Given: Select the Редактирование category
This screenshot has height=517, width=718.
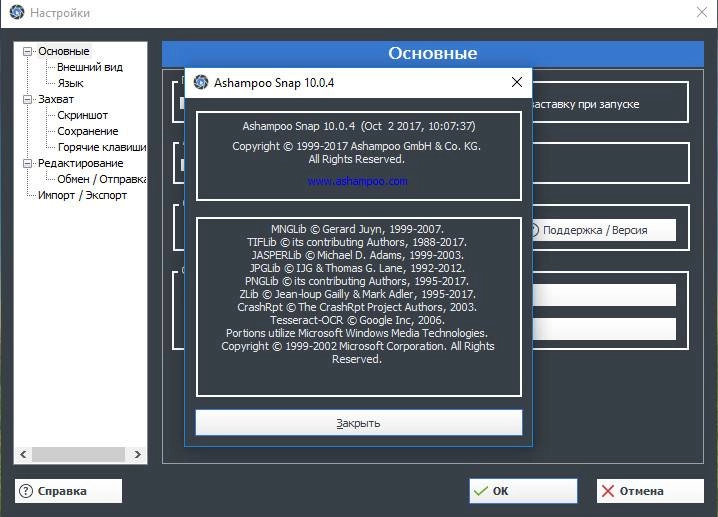Looking at the screenshot, I should point(81,163).
